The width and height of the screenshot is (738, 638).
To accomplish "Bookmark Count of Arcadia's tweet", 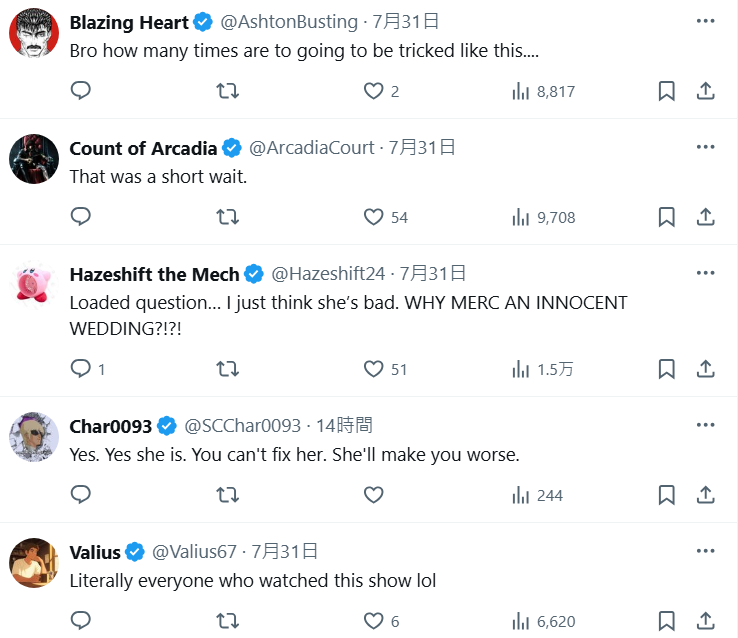I will click(666, 217).
